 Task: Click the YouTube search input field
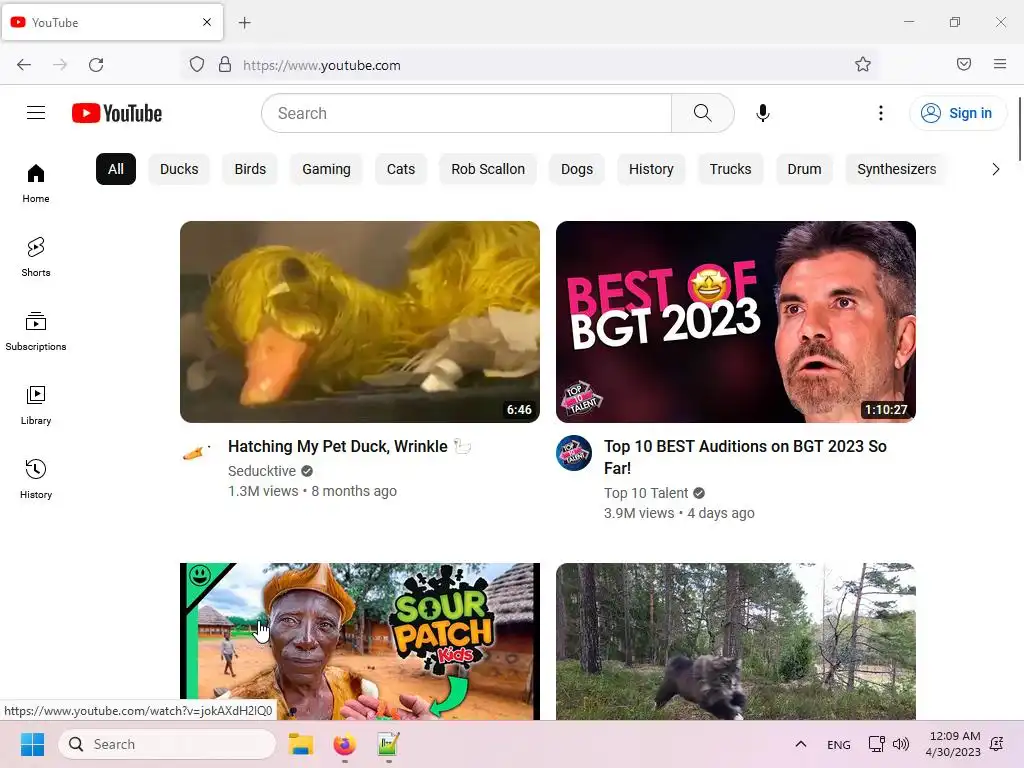coord(466,113)
